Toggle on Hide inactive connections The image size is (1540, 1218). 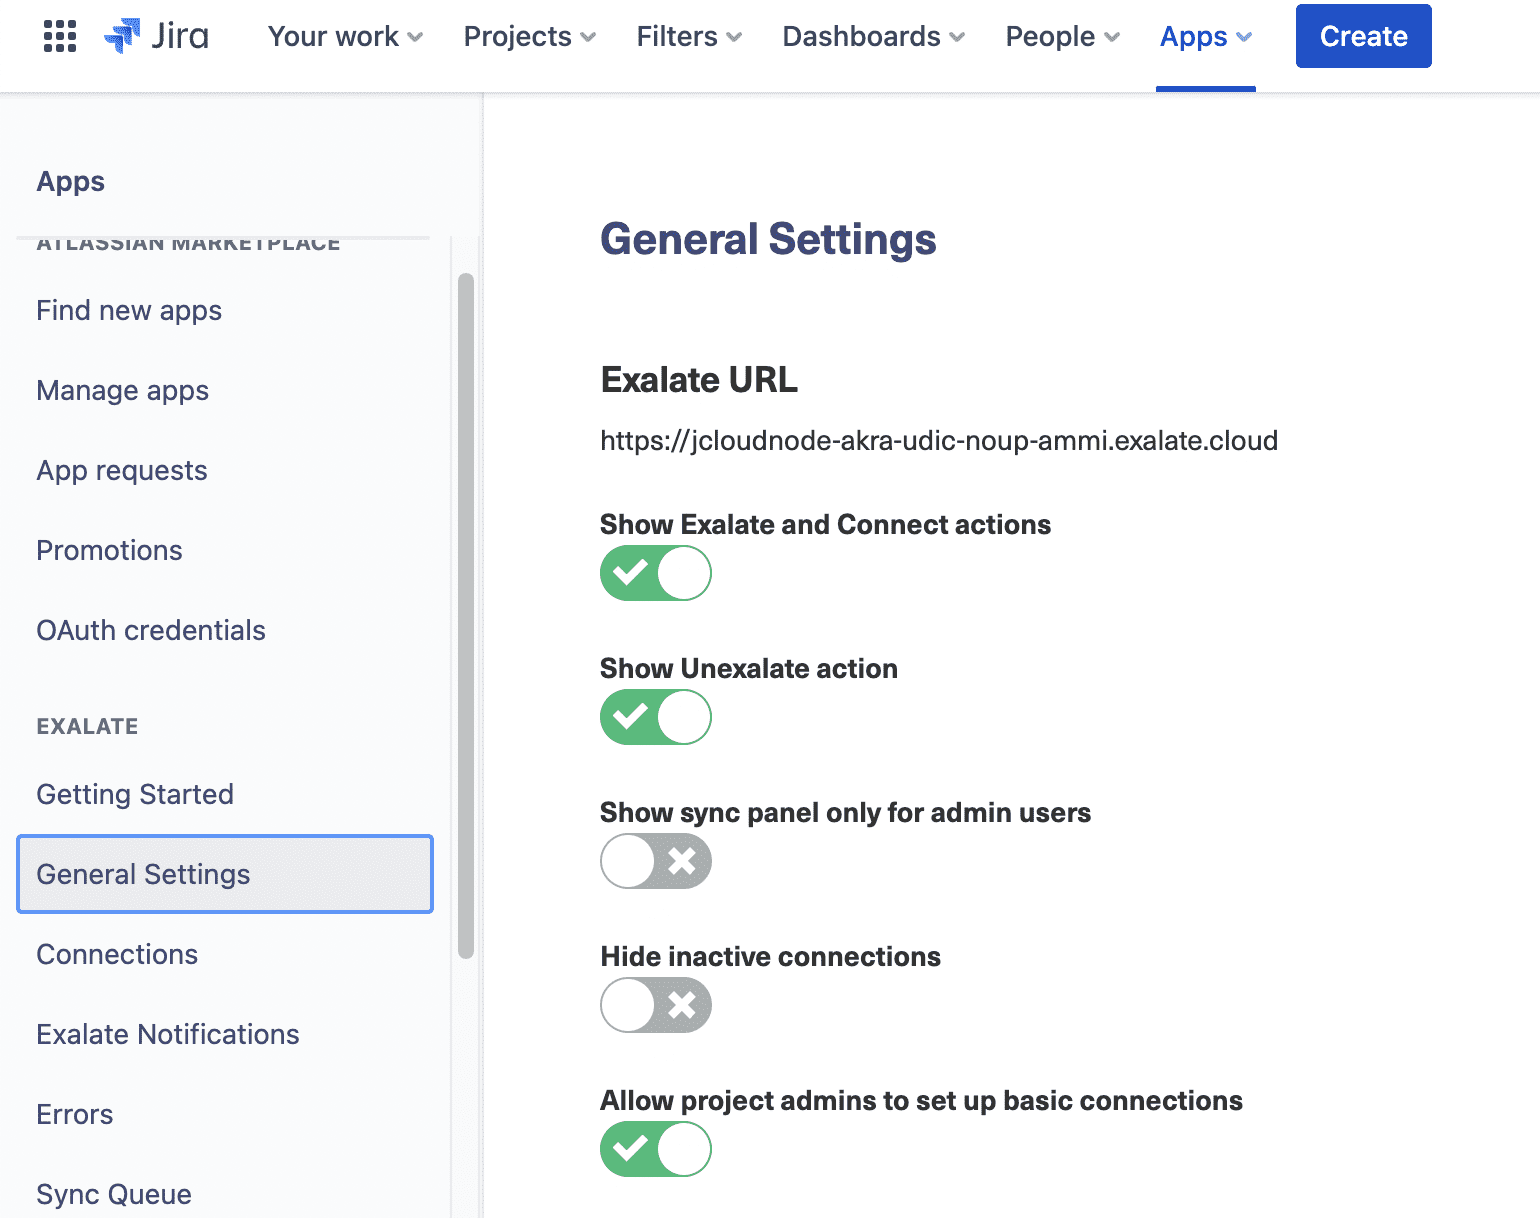[655, 1005]
